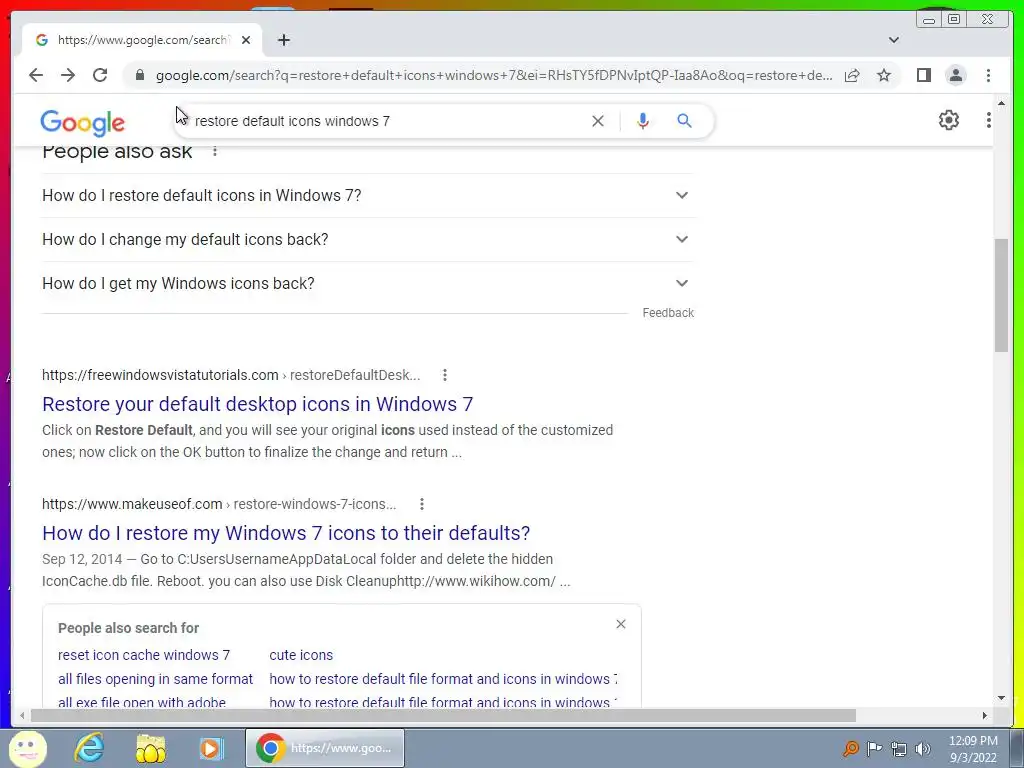
Task: Go to Google home via logo
Action: click(x=82, y=123)
